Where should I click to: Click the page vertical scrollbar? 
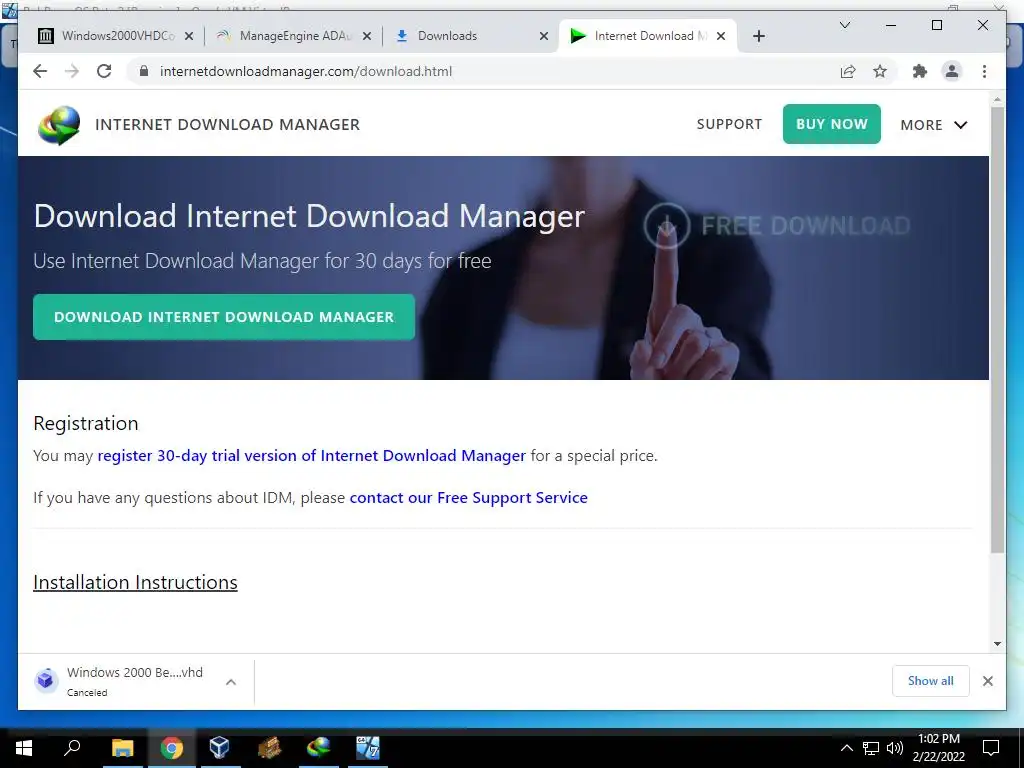997,330
